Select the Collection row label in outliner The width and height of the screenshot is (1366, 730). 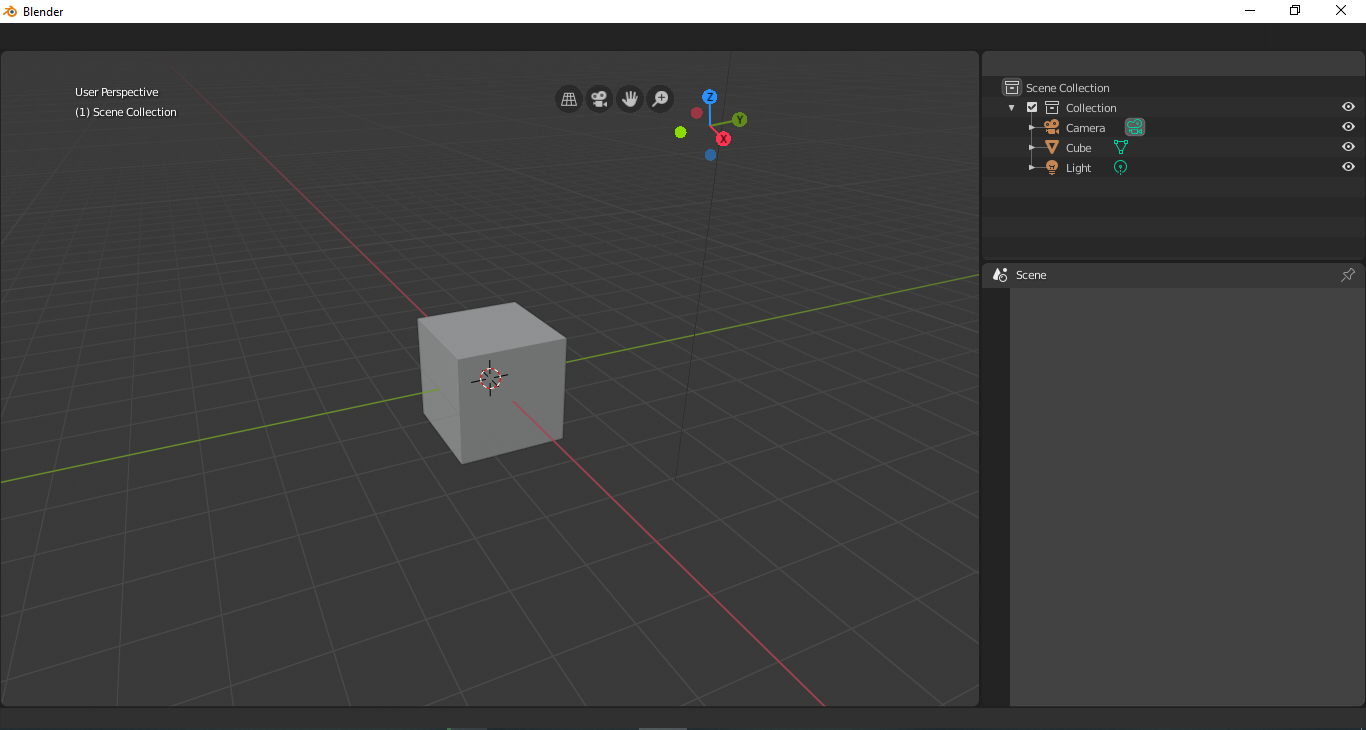click(1091, 108)
